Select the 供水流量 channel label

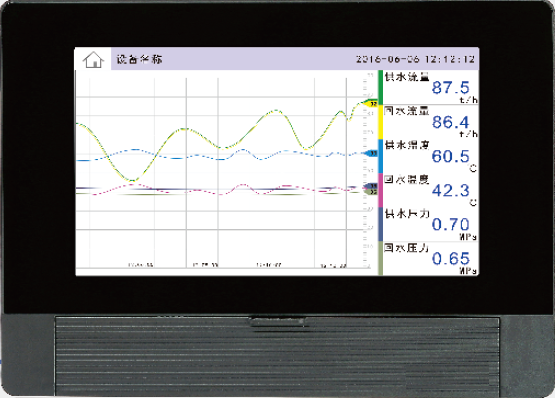coord(407,76)
